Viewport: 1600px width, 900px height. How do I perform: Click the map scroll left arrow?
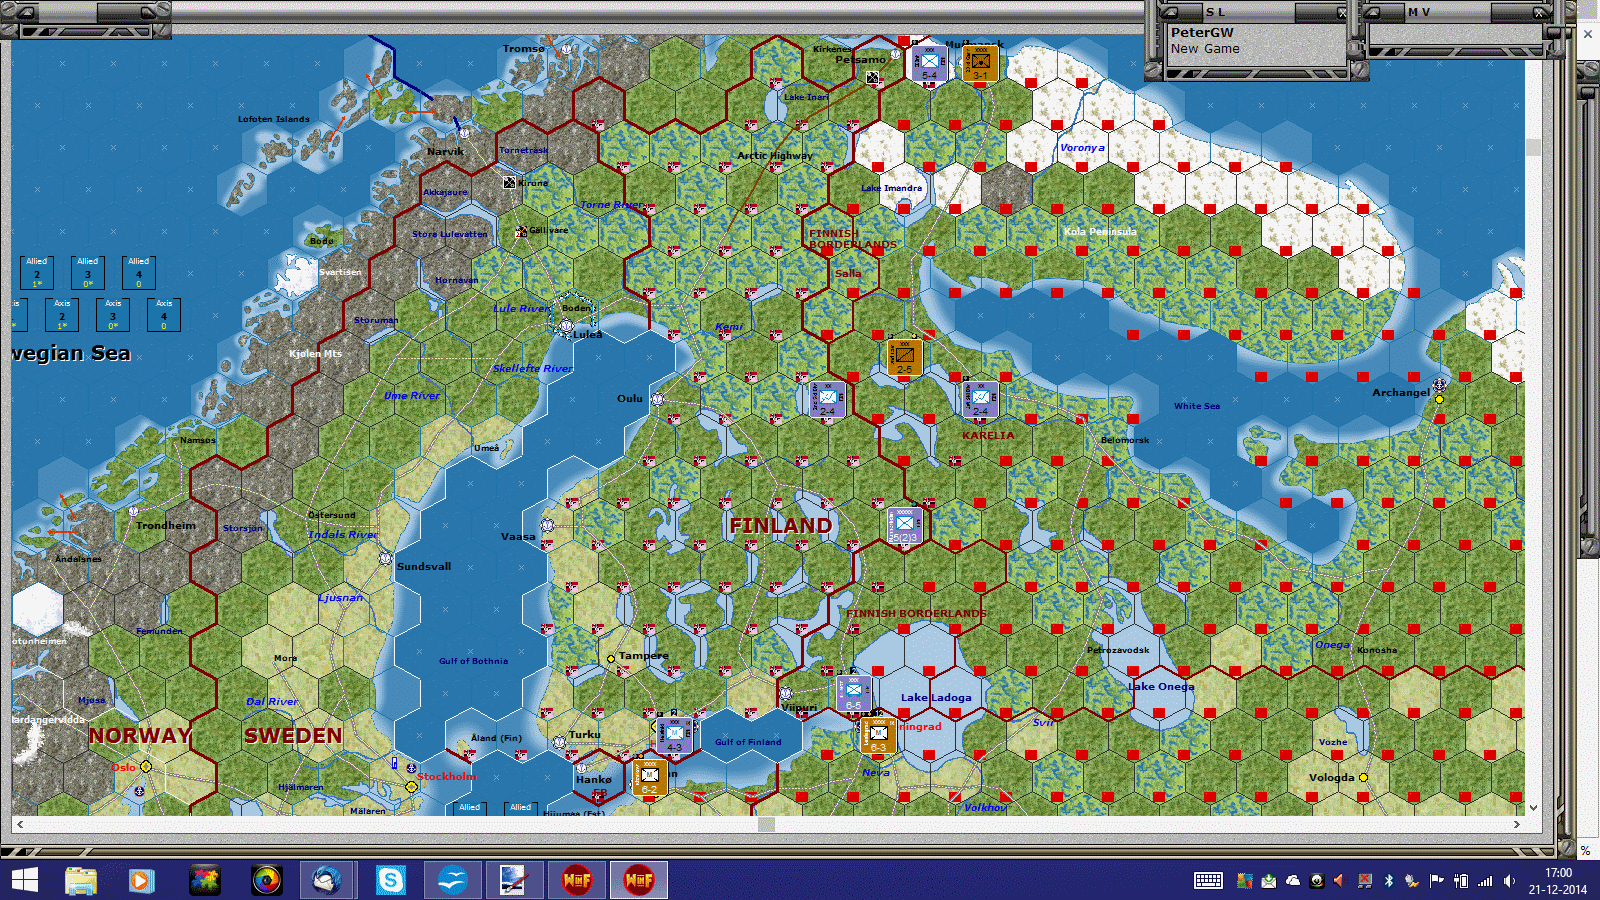[x=20, y=824]
